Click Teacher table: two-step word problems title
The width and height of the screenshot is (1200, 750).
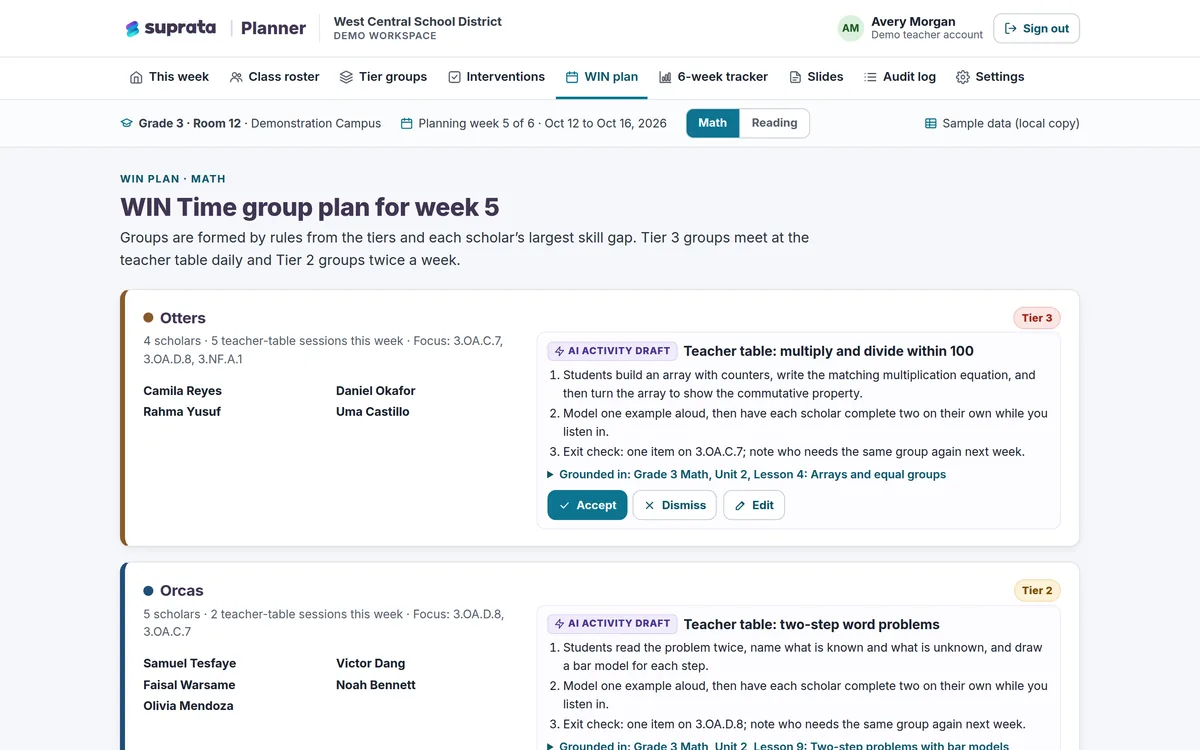(x=812, y=624)
